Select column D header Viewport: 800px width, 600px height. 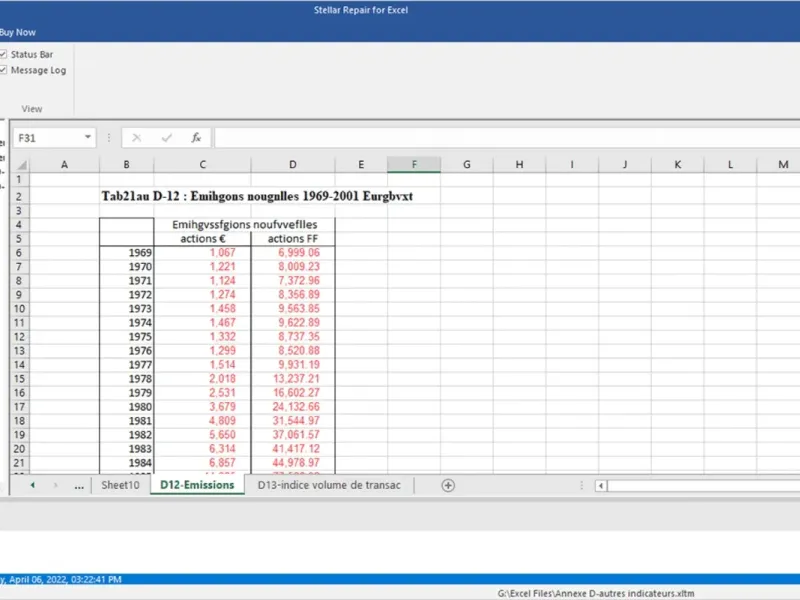point(293,164)
